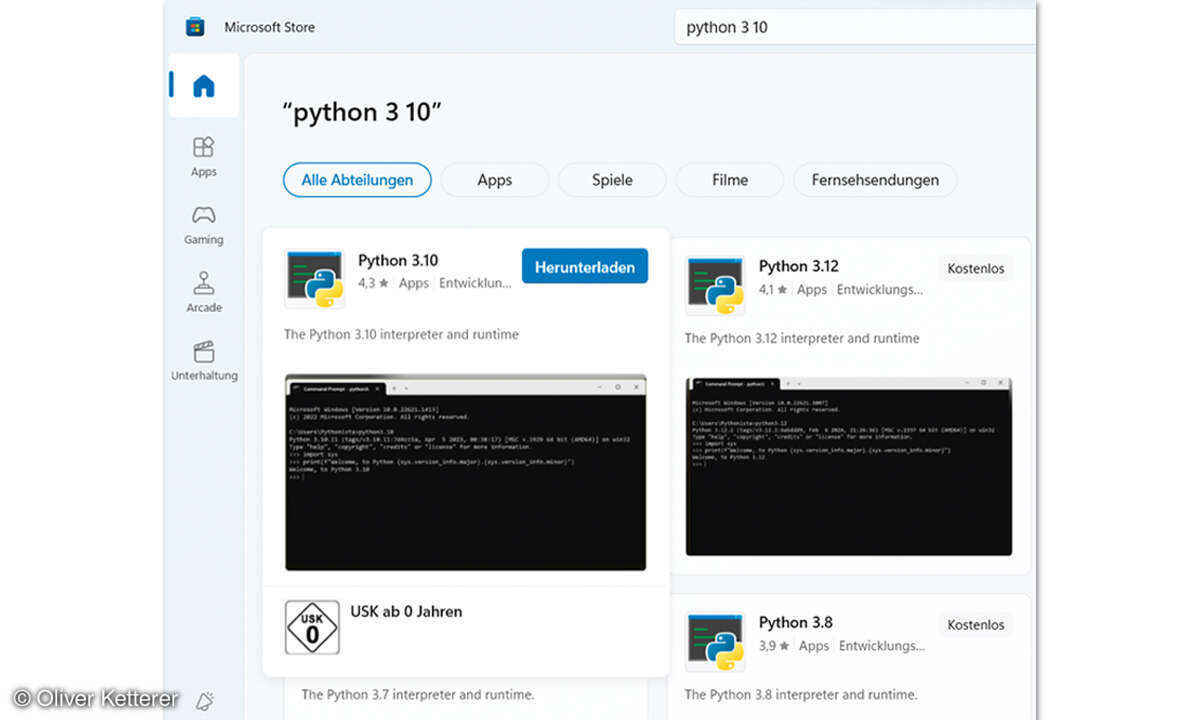This screenshot has width=1200, height=720.
Task: Open the Python 3.12 title link
Action: coord(799,266)
